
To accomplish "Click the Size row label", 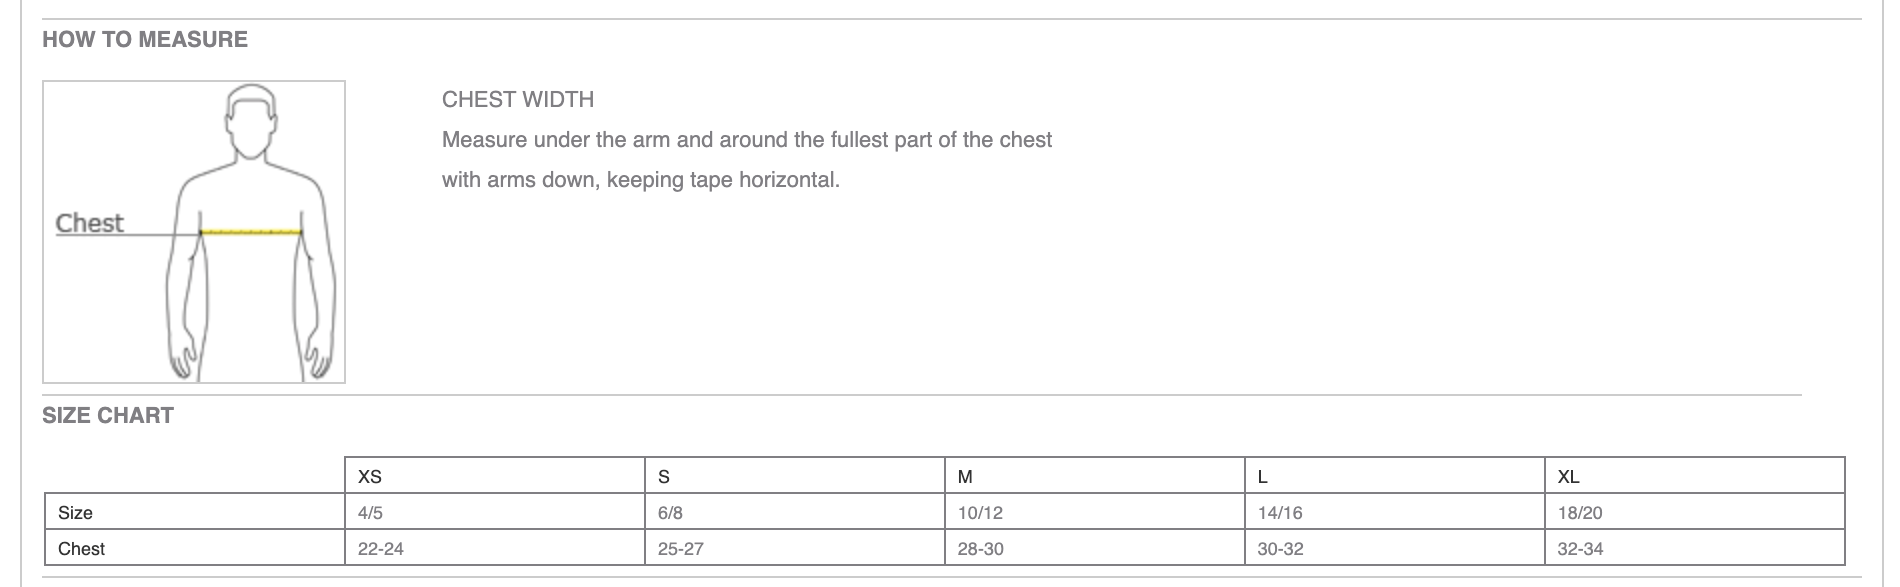I will click(x=76, y=513).
